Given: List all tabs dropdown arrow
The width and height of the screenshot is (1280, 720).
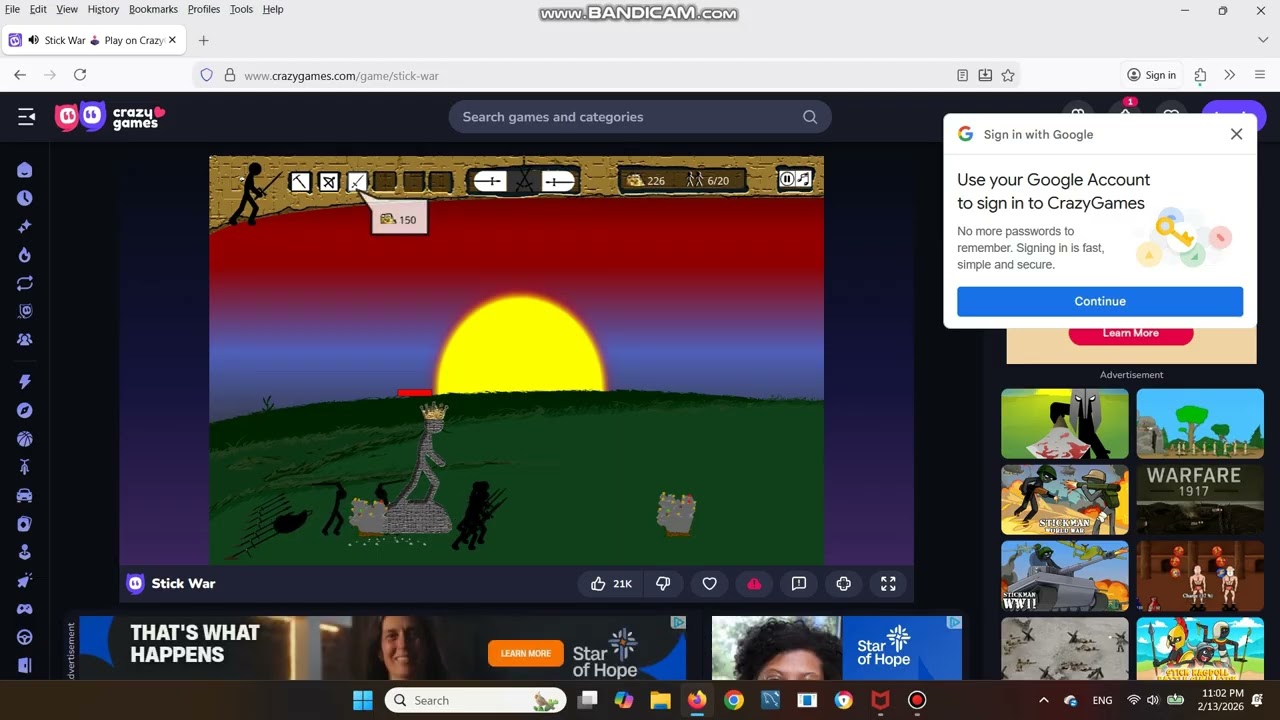Looking at the screenshot, I should pyautogui.click(x=1262, y=40).
